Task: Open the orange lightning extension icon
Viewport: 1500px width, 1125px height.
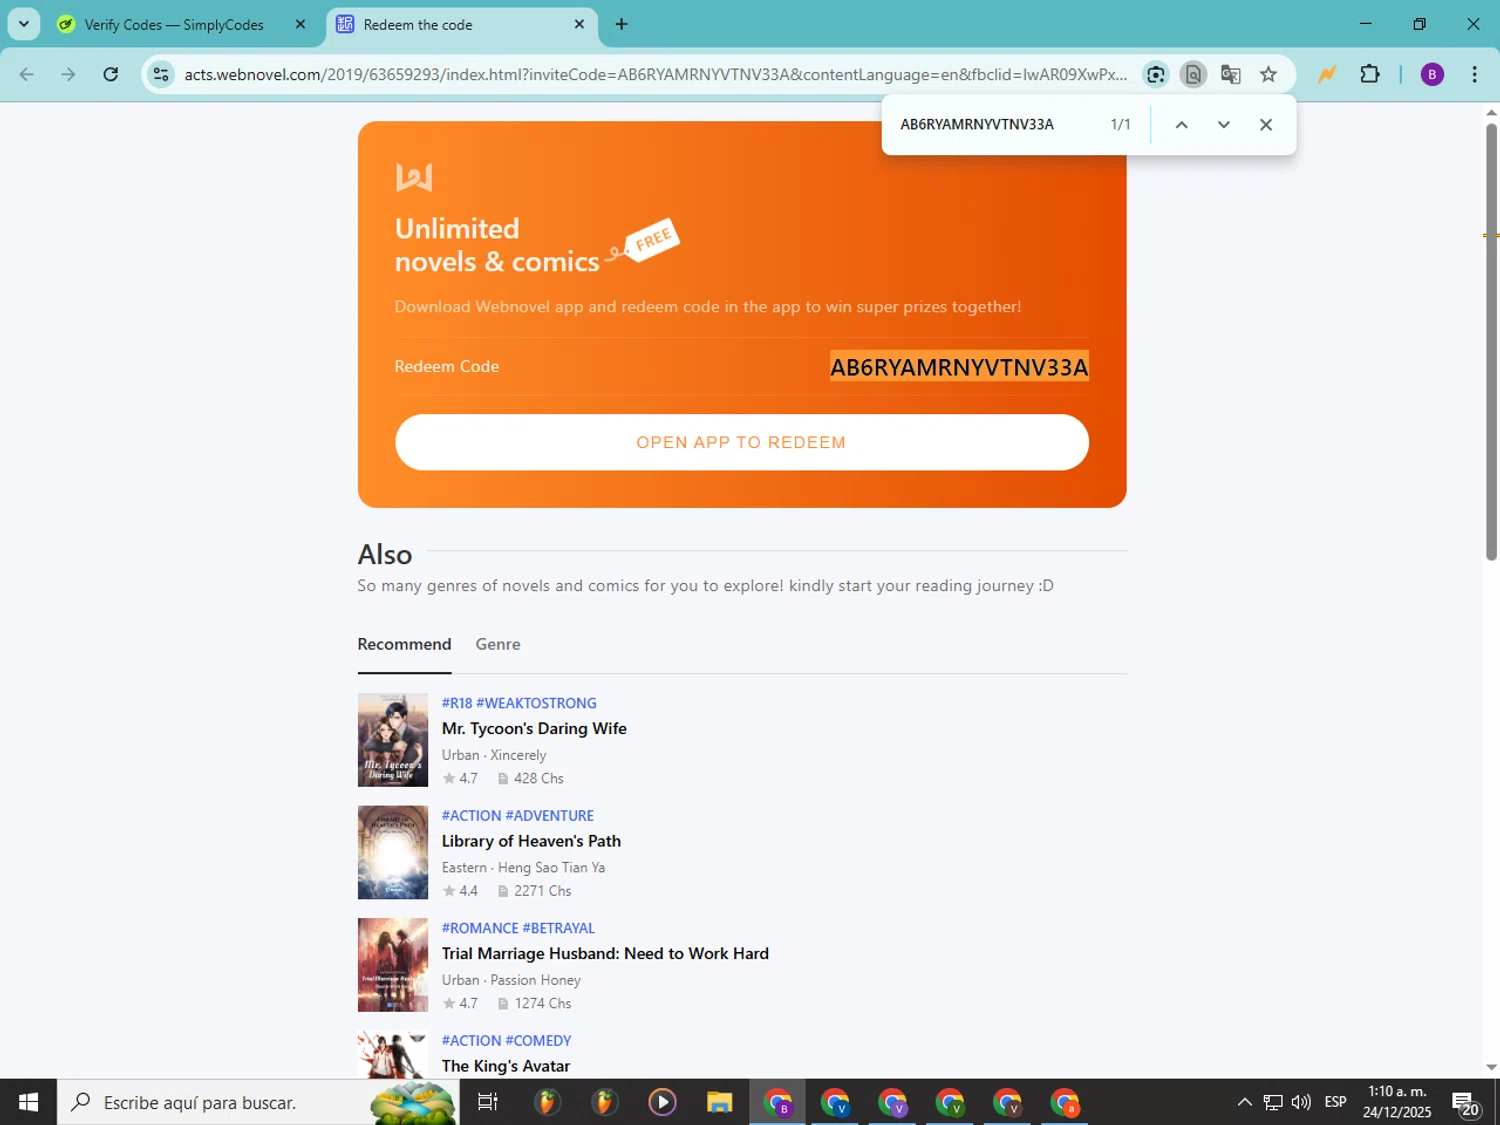Action: [x=1327, y=74]
